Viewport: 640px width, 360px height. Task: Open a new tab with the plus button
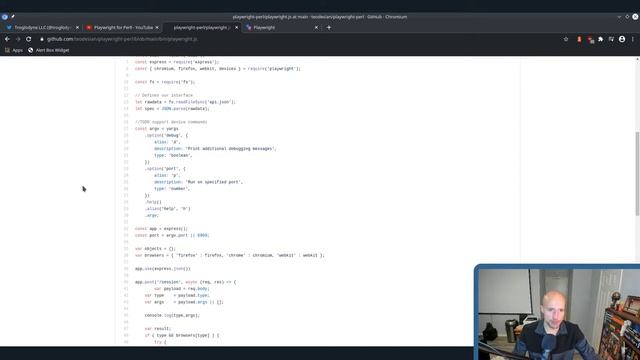pyautogui.click(x=329, y=27)
